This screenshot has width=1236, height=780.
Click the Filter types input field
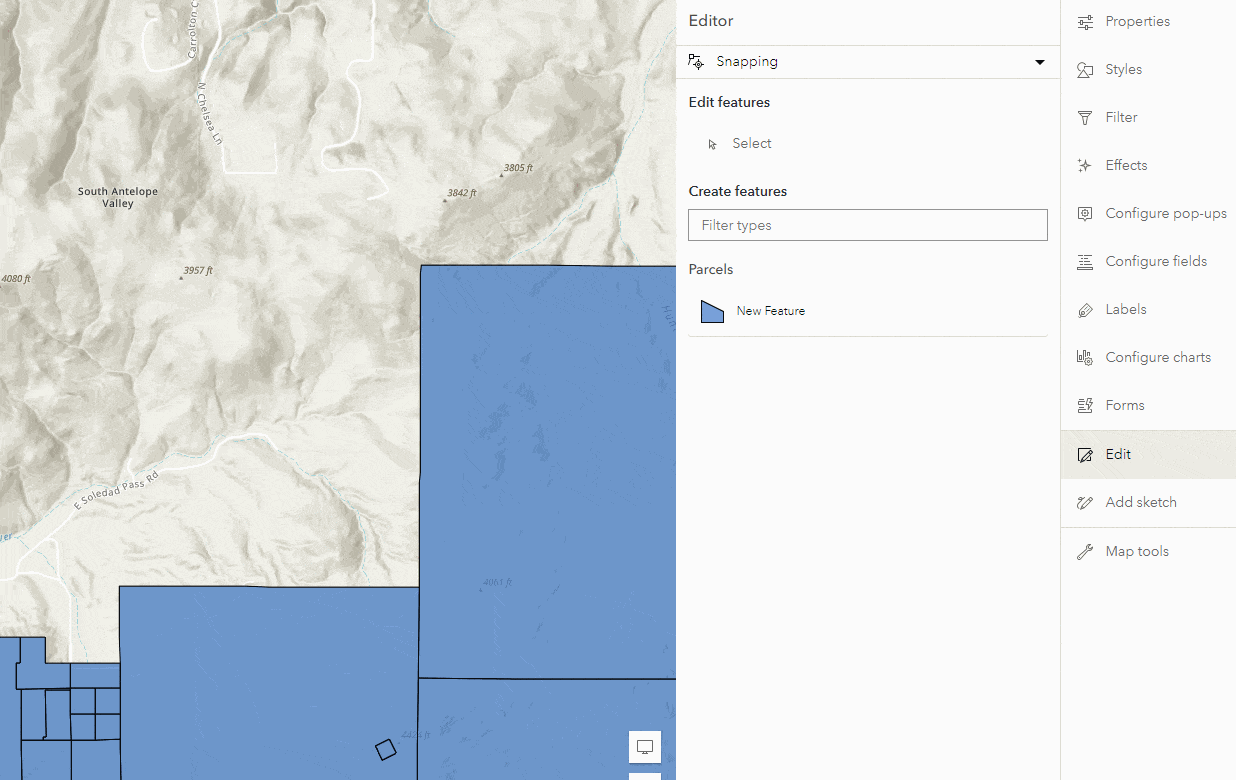click(867, 224)
